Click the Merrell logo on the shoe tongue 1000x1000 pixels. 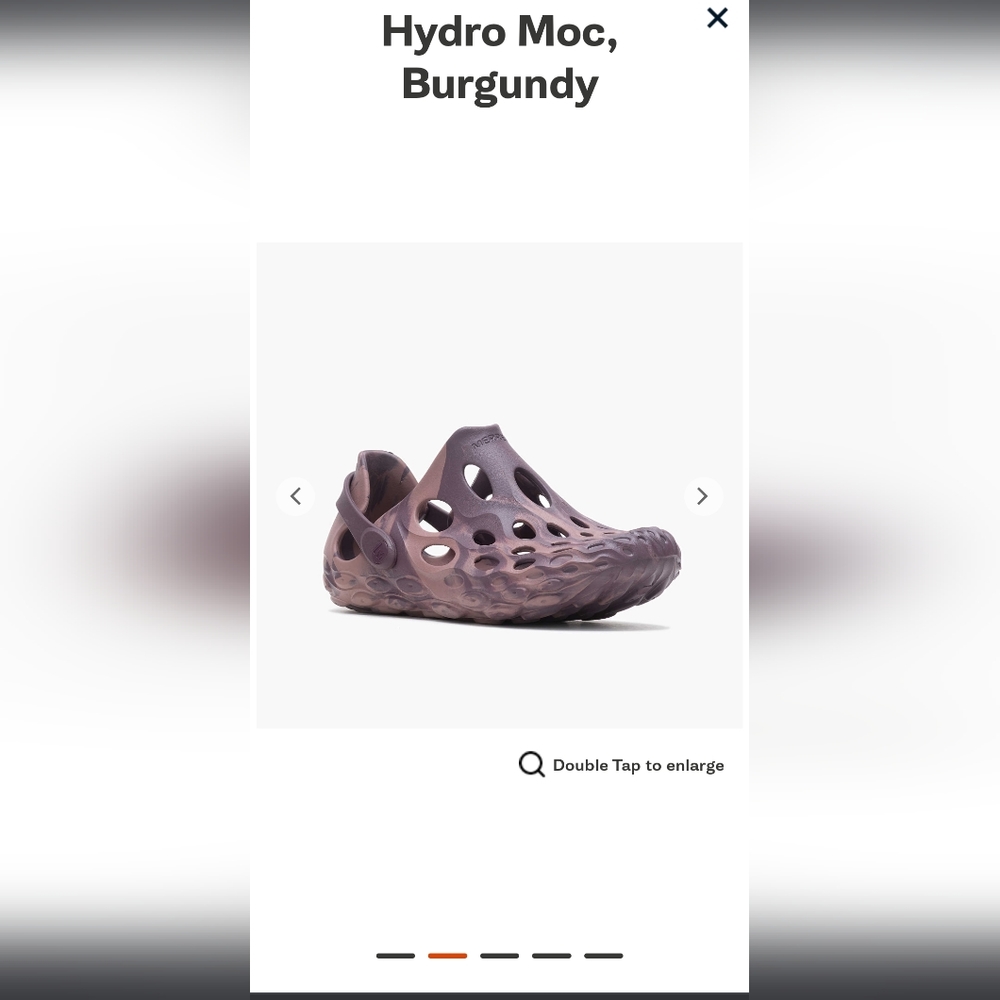(488, 441)
